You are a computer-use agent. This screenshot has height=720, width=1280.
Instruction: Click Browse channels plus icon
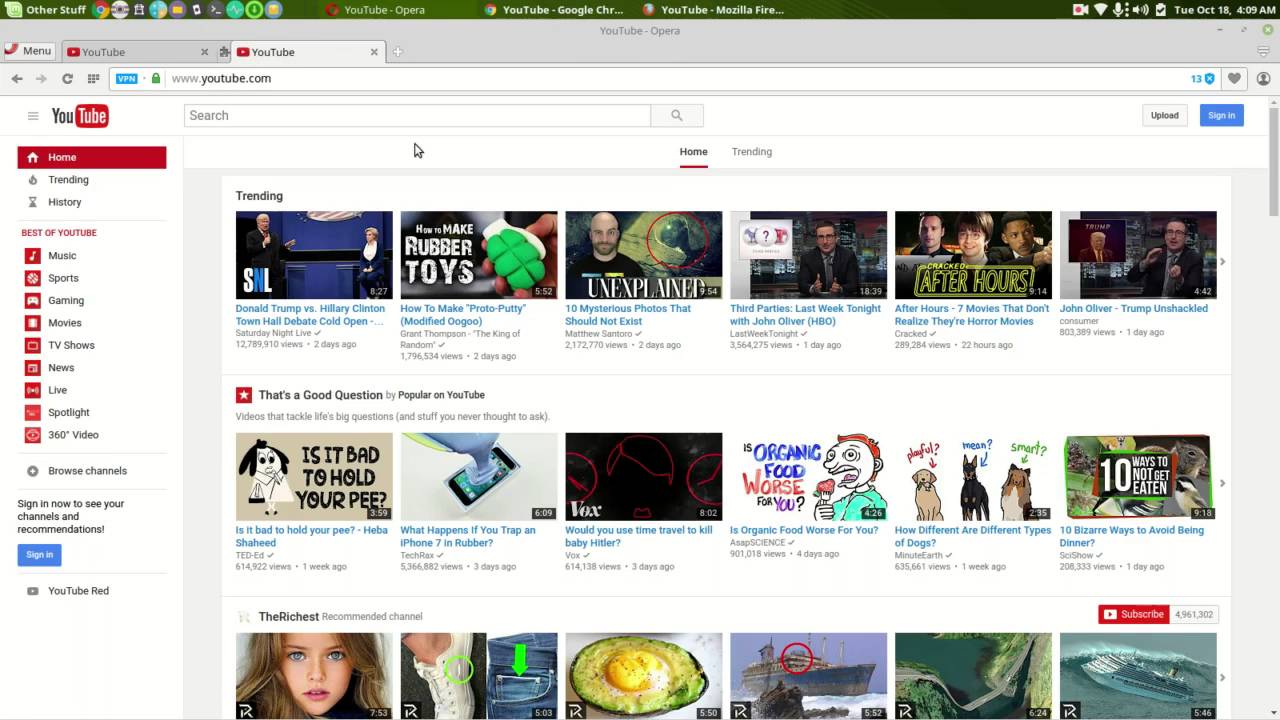pyautogui.click(x=33, y=471)
